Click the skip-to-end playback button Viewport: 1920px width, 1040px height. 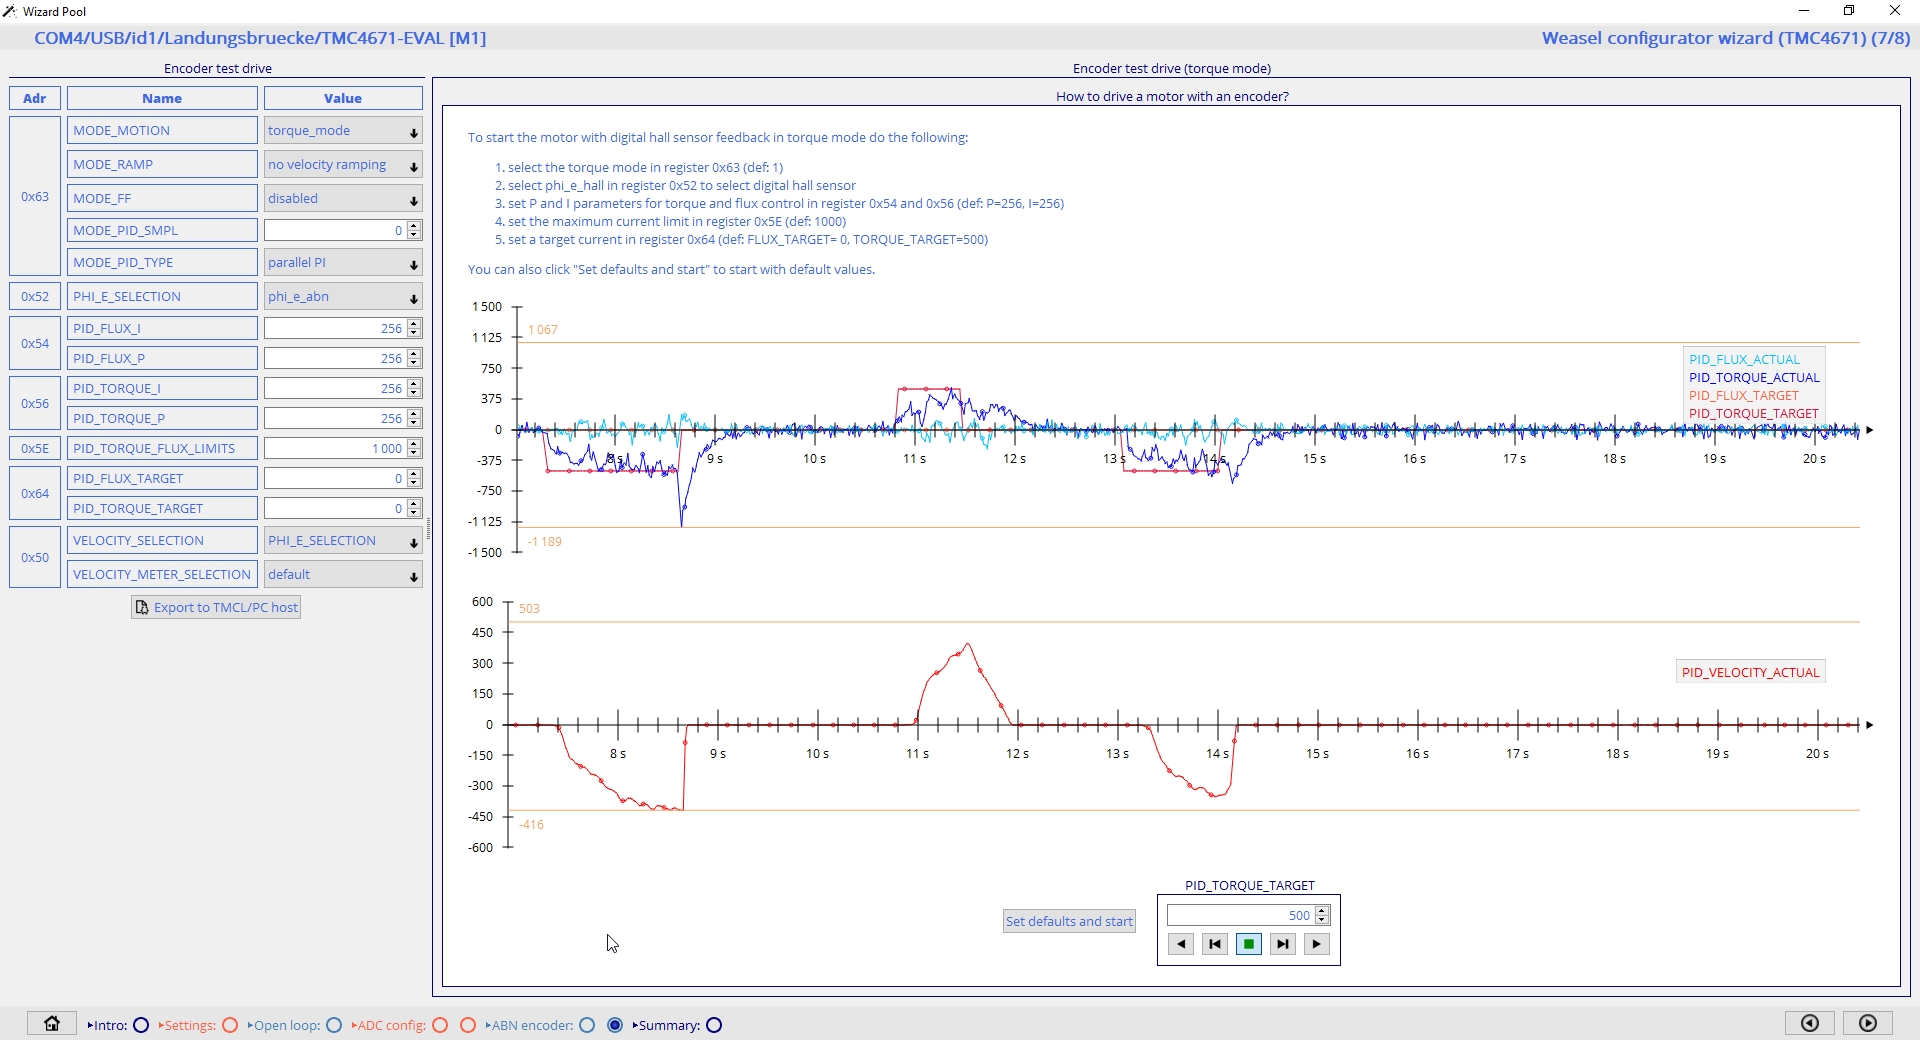tap(1283, 944)
